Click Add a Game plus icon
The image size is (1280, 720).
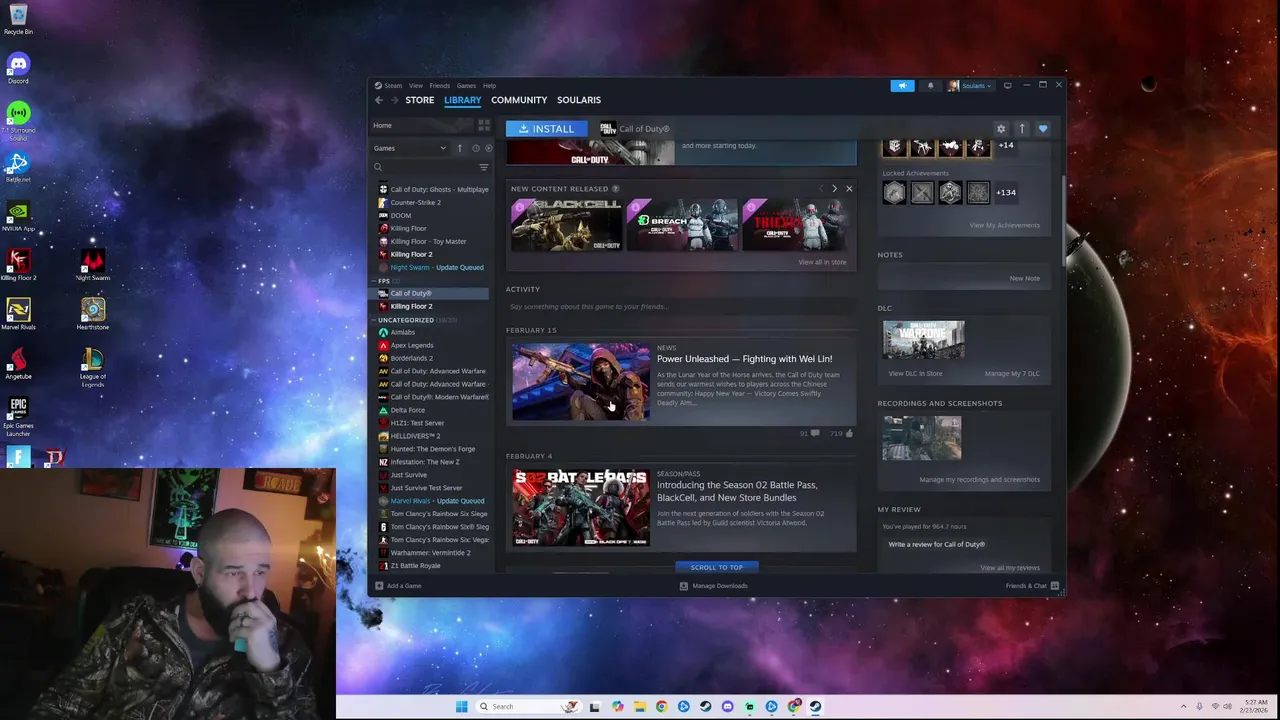(x=379, y=586)
